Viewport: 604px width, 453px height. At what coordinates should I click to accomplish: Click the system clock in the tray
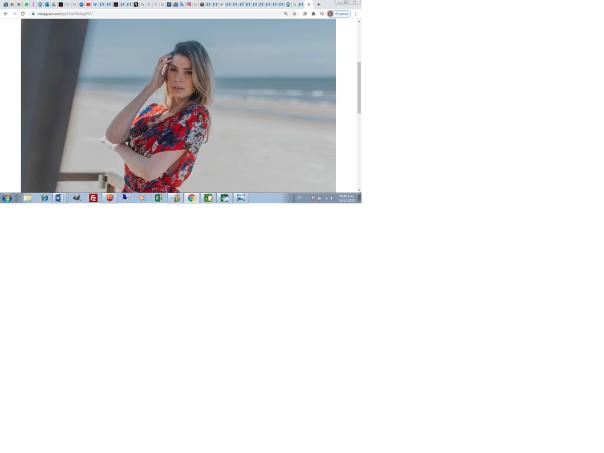[345, 198]
